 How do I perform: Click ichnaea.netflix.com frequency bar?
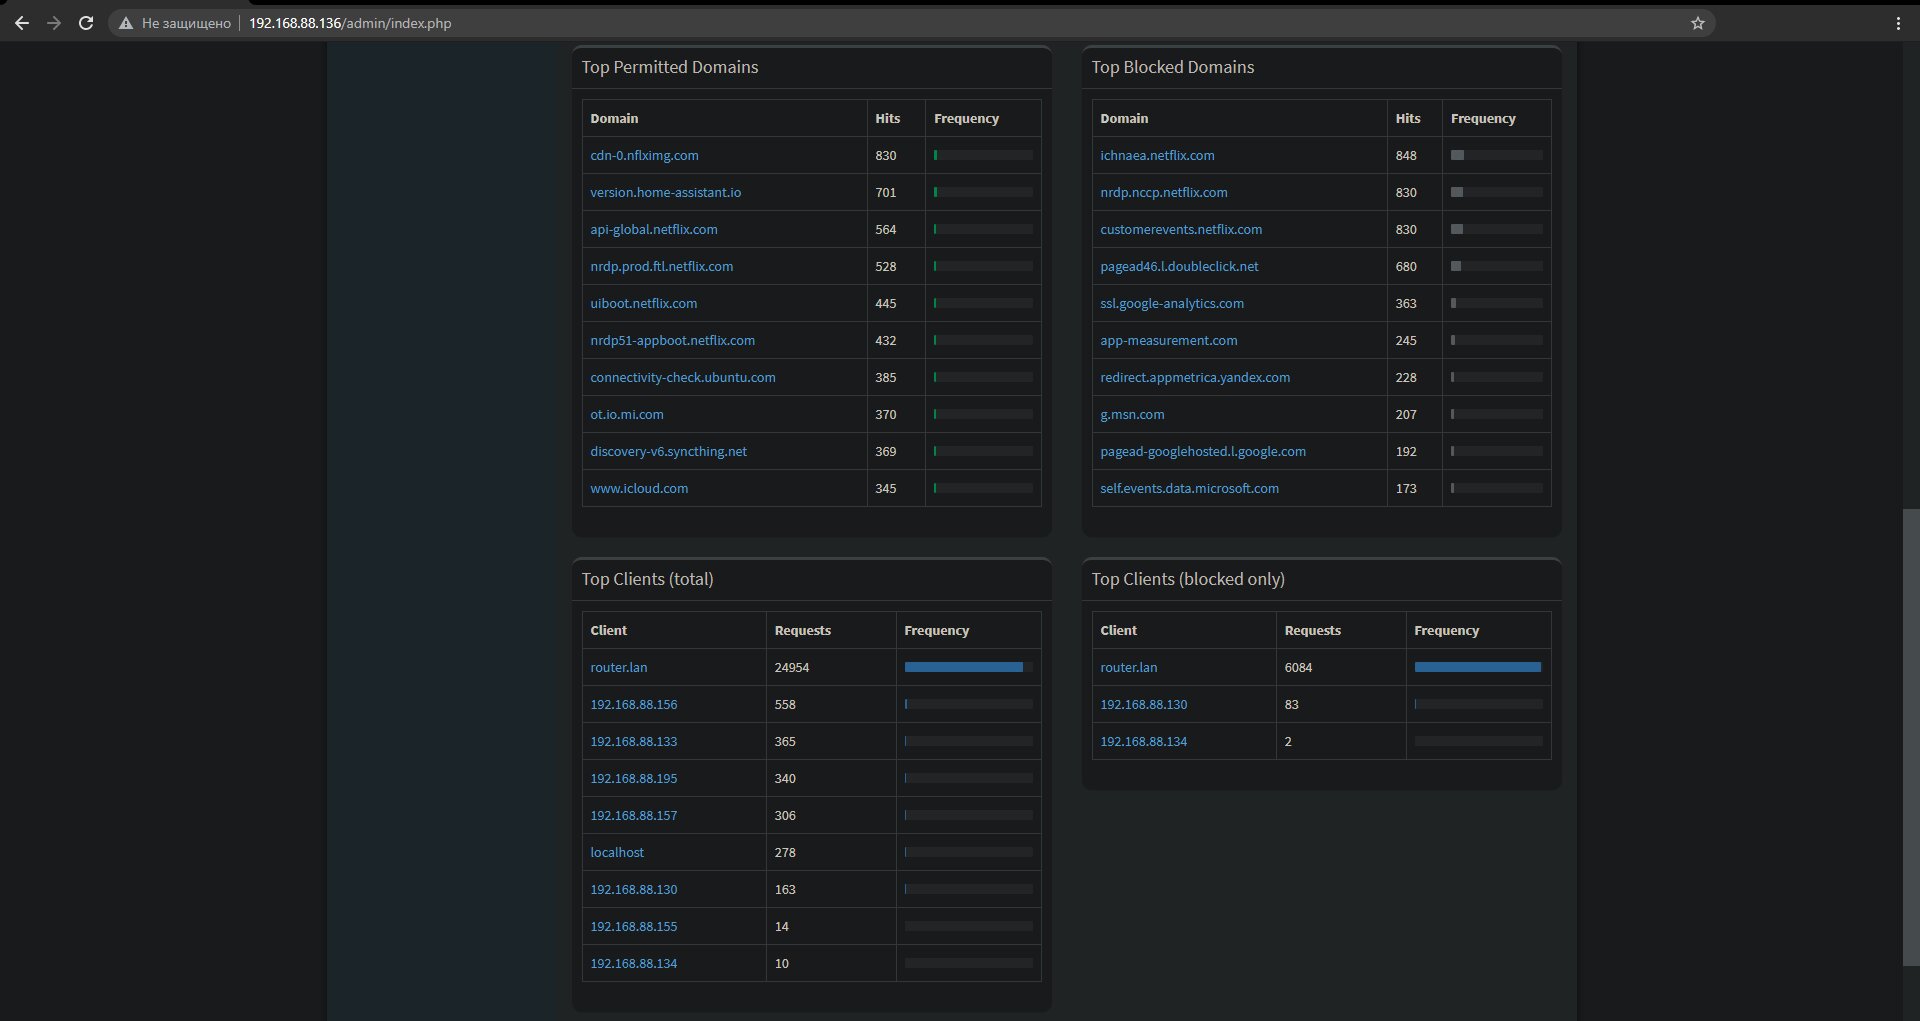point(1496,155)
